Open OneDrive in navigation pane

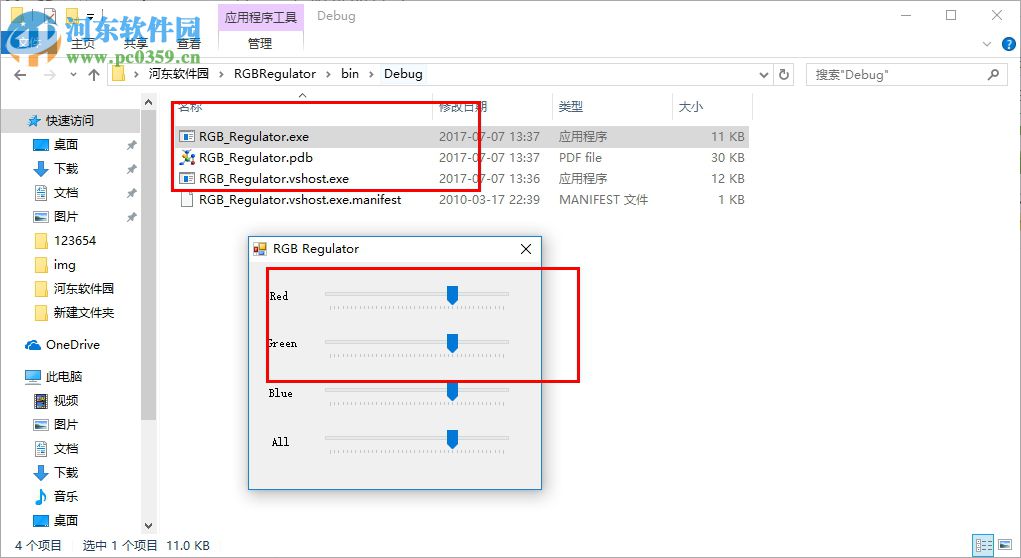(63, 345)
